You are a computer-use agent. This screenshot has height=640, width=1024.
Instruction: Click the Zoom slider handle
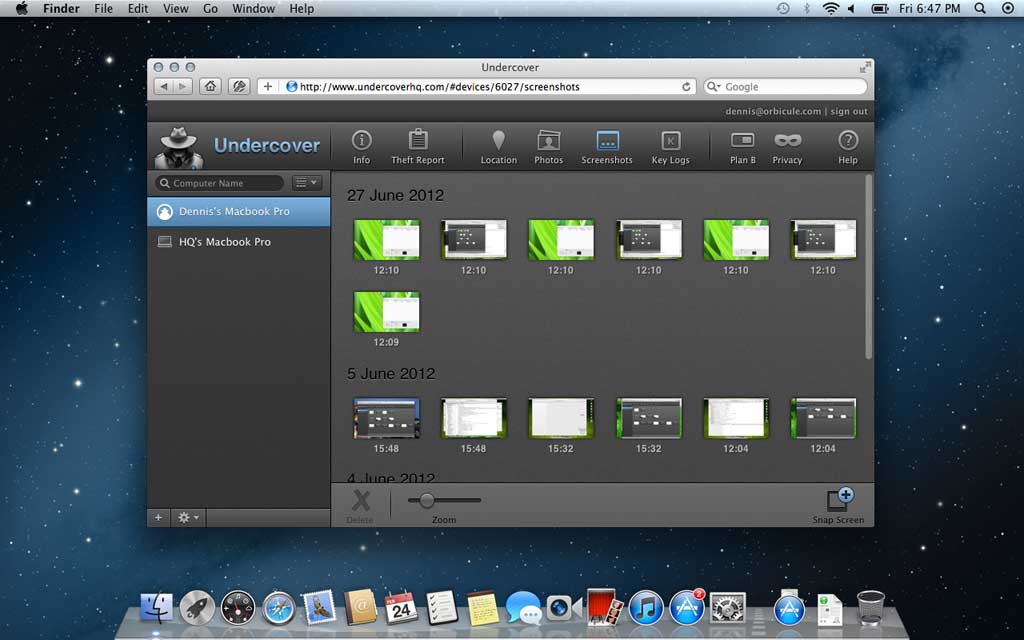[426, 500]
